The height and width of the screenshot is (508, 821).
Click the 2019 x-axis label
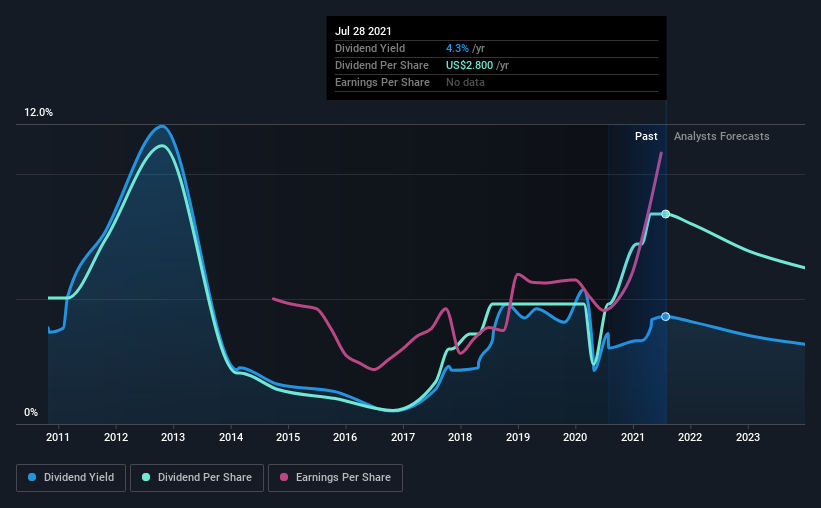pyautogui.click(x=518, y=437)
